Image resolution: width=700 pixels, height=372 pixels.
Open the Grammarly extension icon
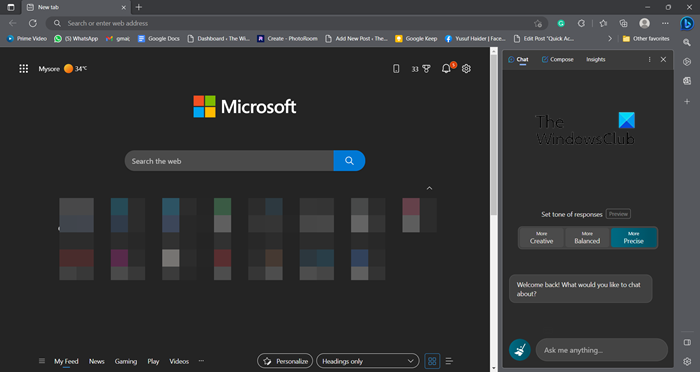click(x=561, y=23)
